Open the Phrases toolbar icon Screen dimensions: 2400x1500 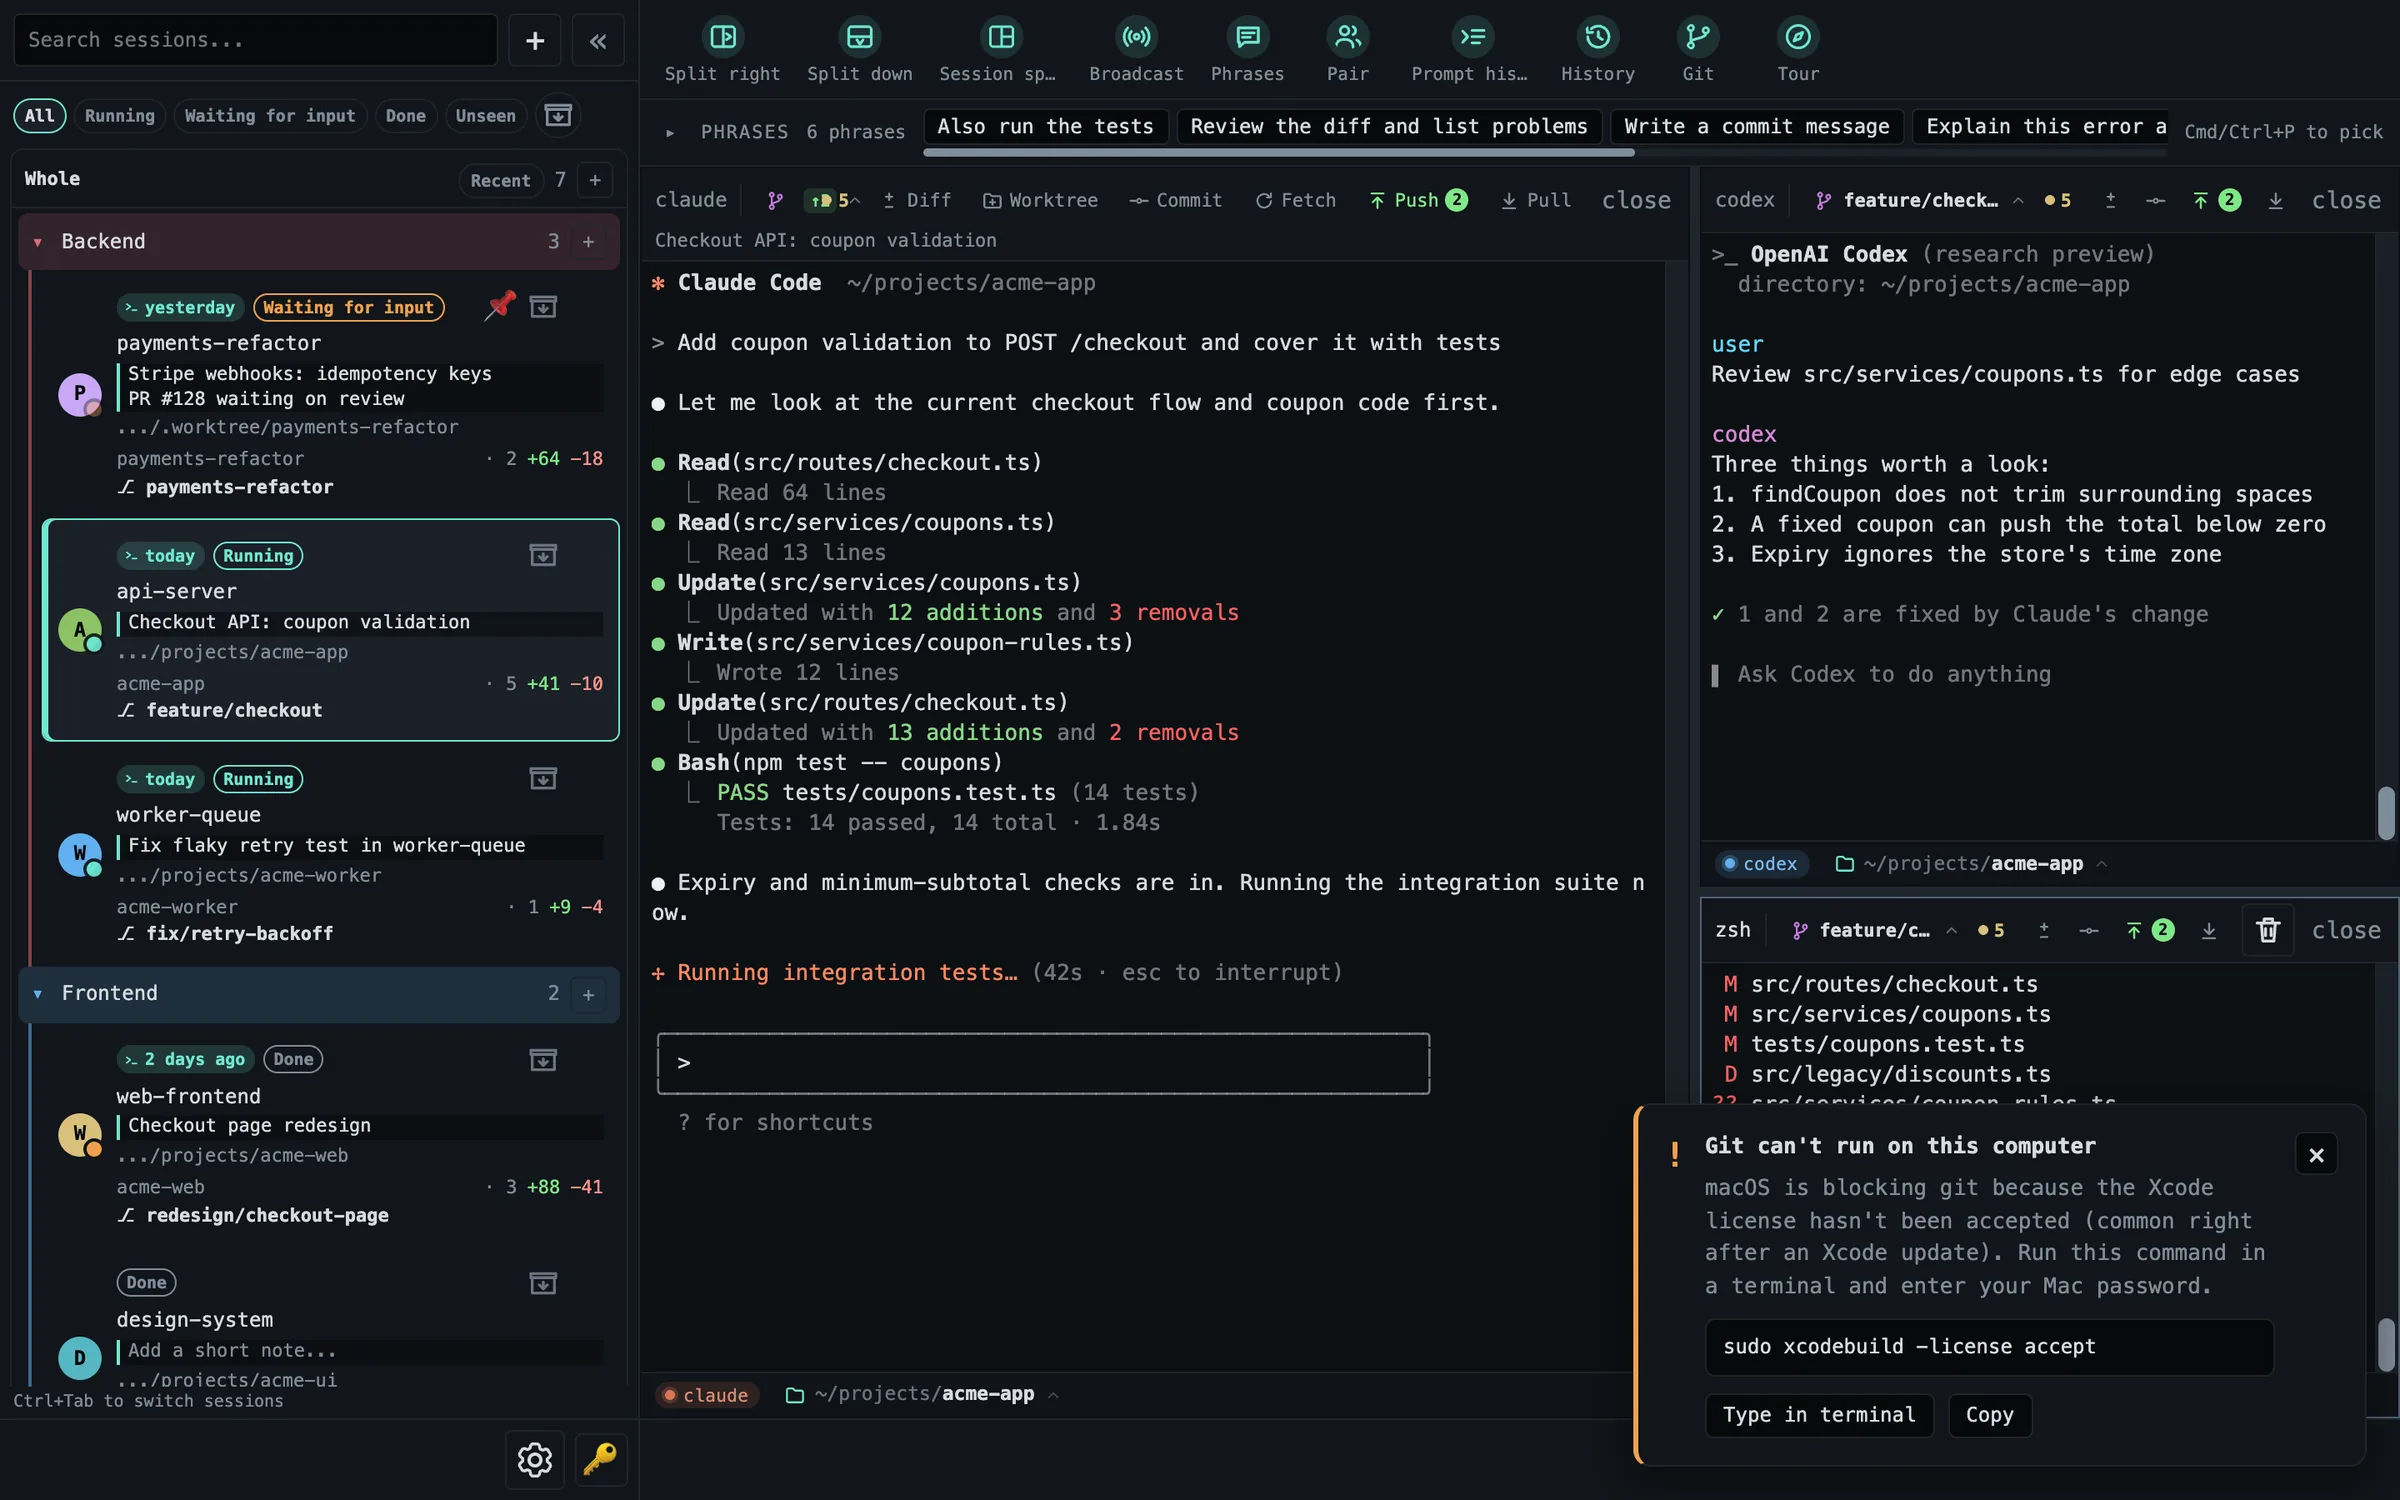[1247, 48]
